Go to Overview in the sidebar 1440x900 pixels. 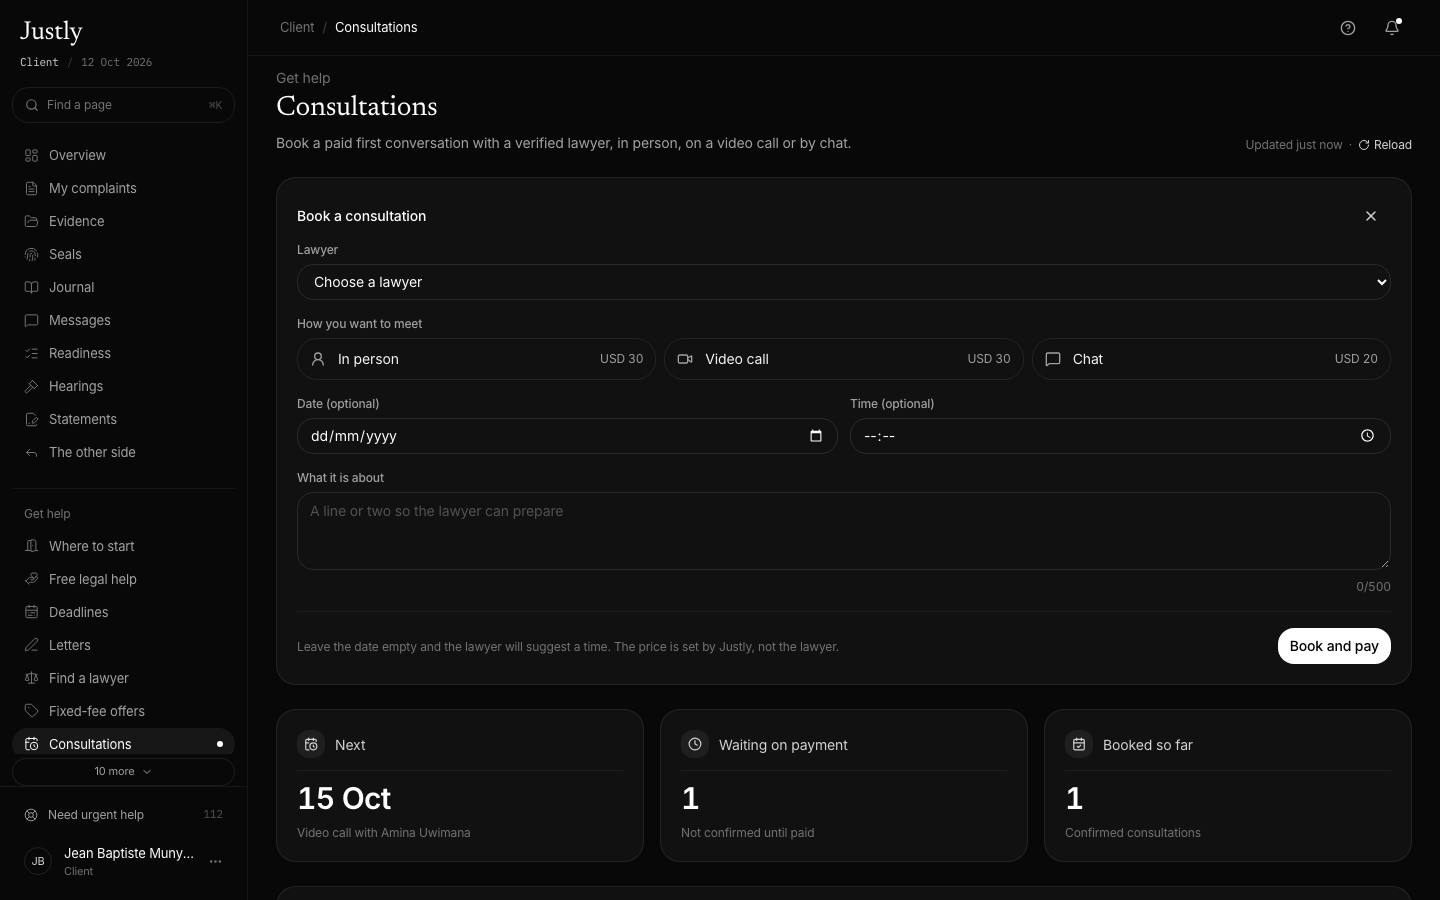tap(123, 155)
